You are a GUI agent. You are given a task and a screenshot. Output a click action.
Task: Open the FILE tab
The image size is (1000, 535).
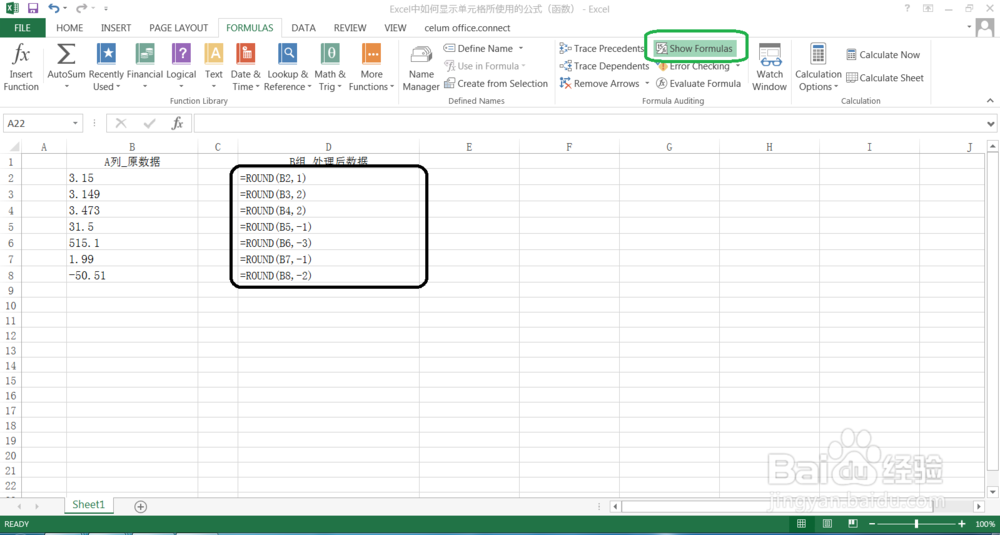pos(22,28)
